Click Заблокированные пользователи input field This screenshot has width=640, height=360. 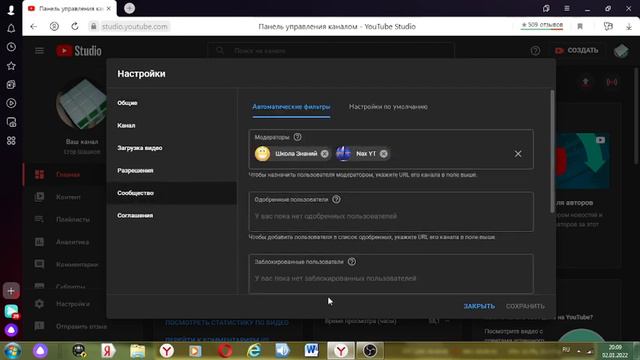391,274
